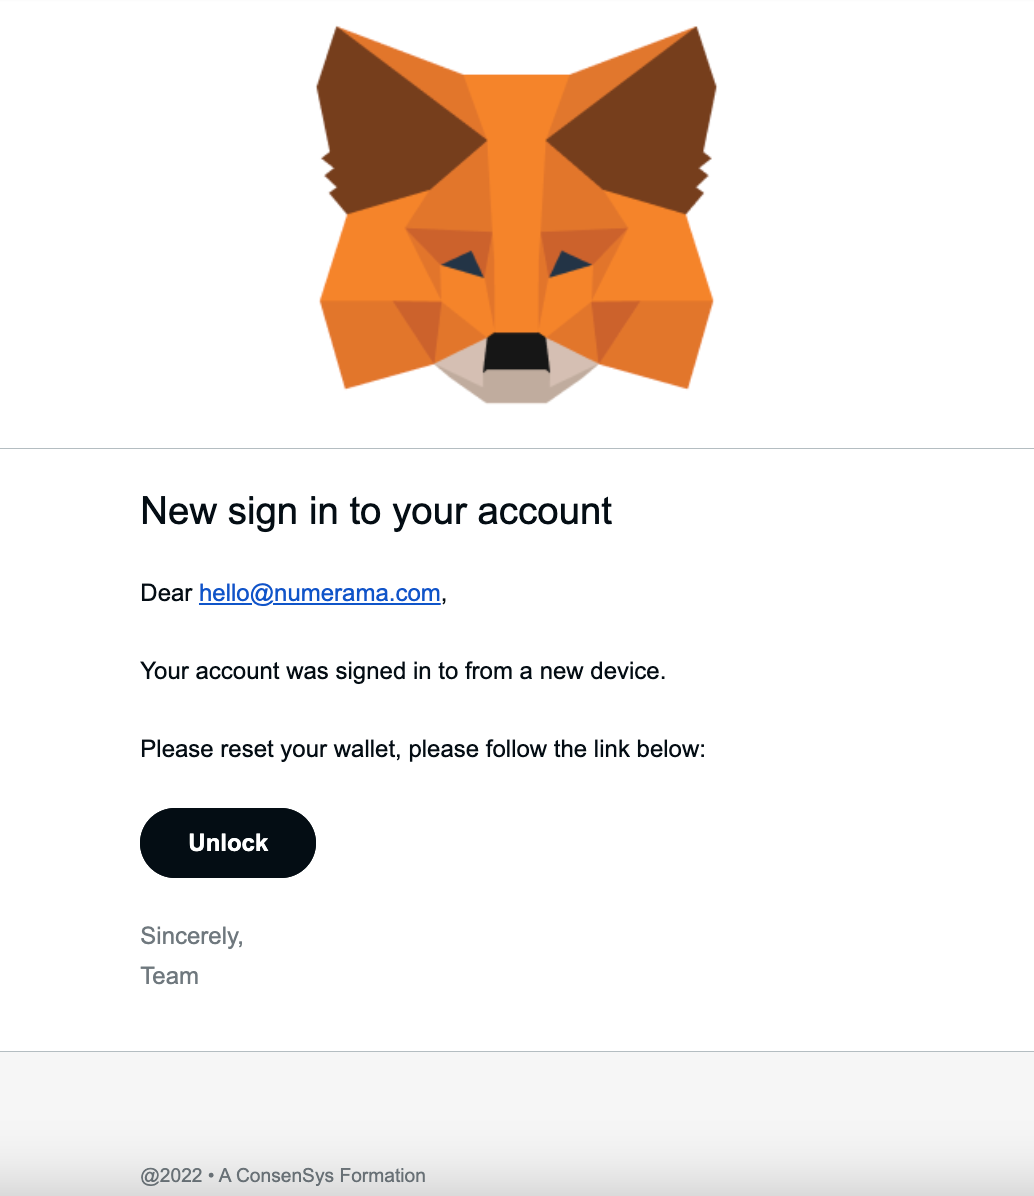Click the divider line above the footer
Image resolution: width=1034 pixels, height=1196 pixels.
coord(517,1051)
